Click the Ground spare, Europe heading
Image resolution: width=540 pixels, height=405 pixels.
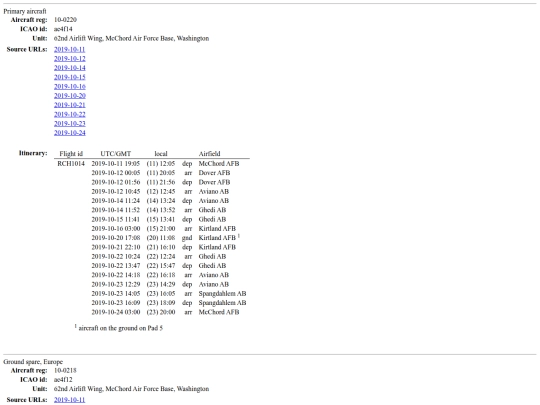pyautogui.click(x=33, y=362)
